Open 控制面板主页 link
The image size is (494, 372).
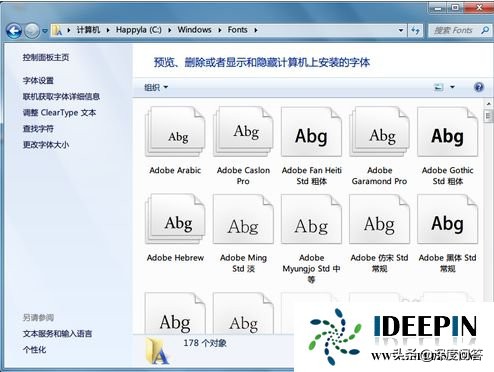46,57
